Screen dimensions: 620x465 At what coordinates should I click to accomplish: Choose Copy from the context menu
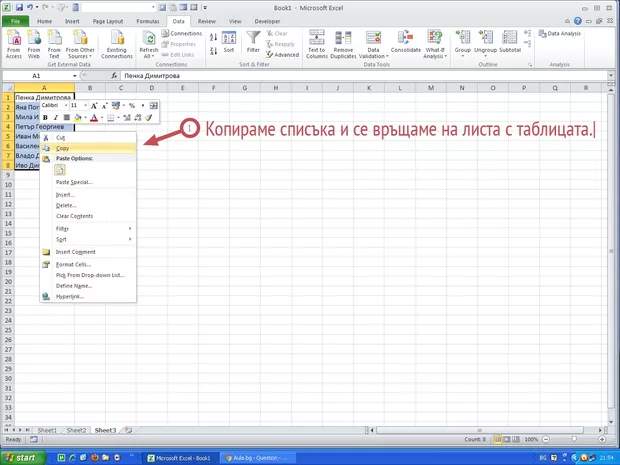point(63,148)
